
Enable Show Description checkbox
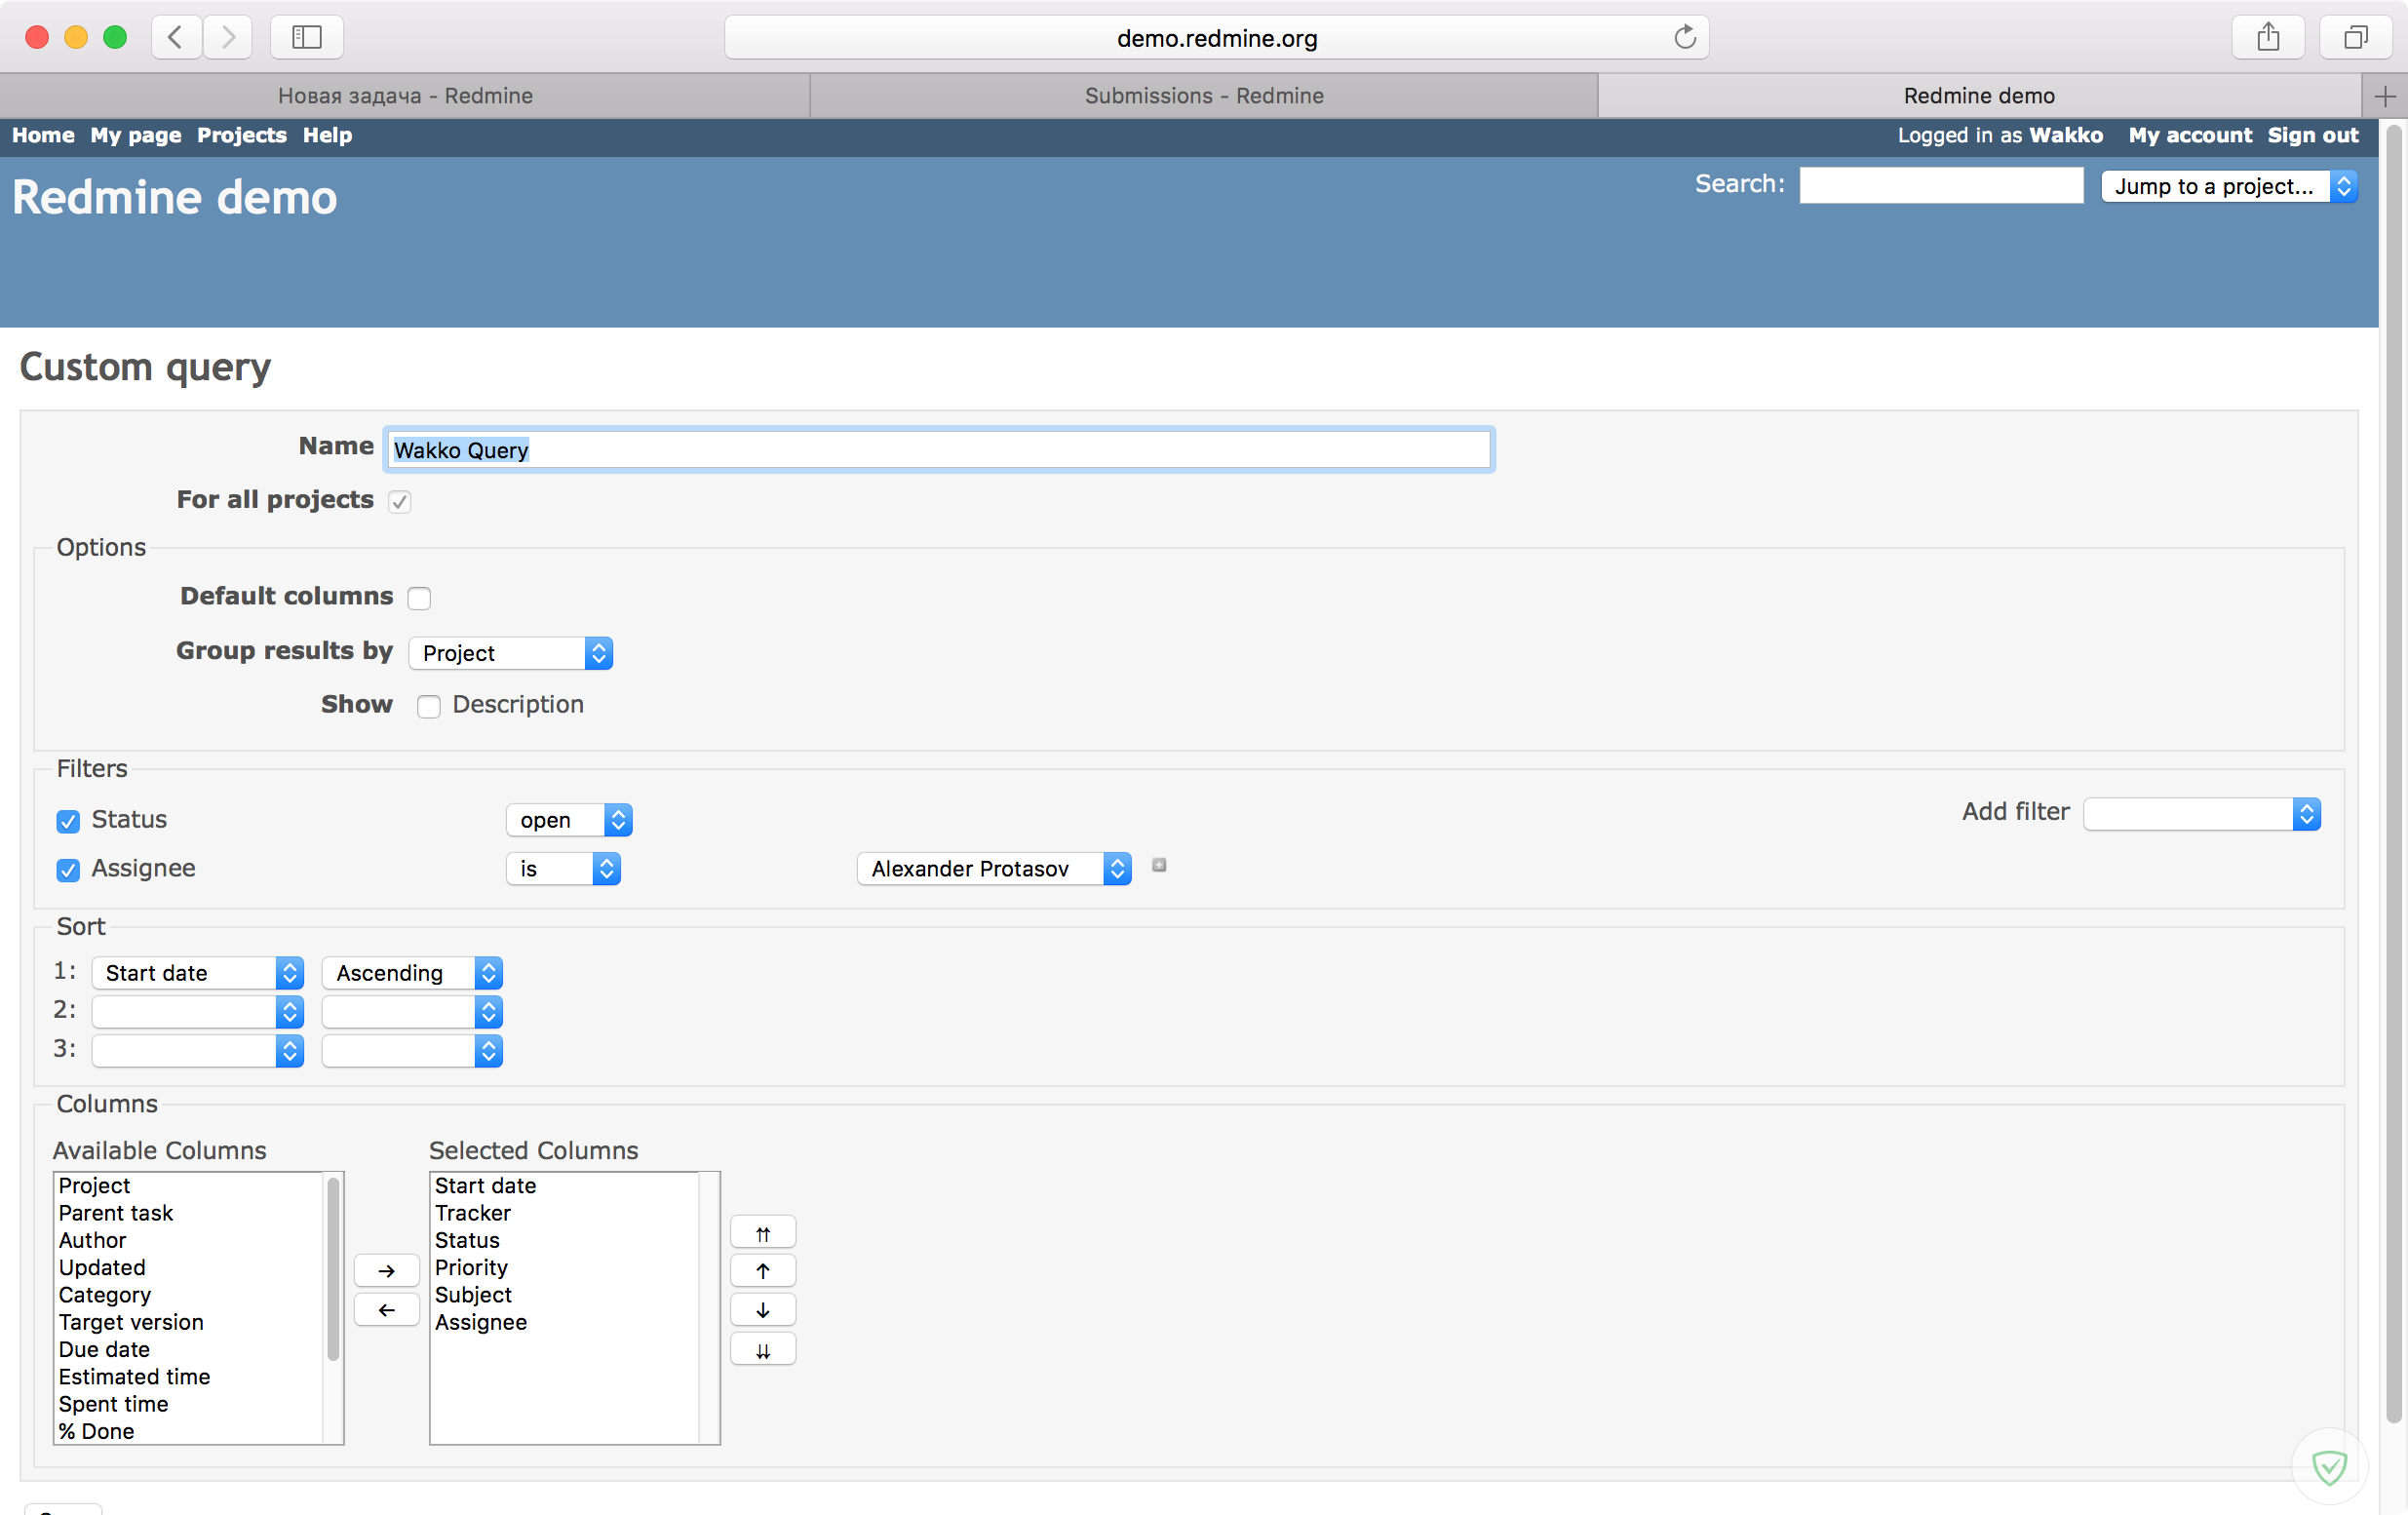pyautogui.click(x=429, y=706)
